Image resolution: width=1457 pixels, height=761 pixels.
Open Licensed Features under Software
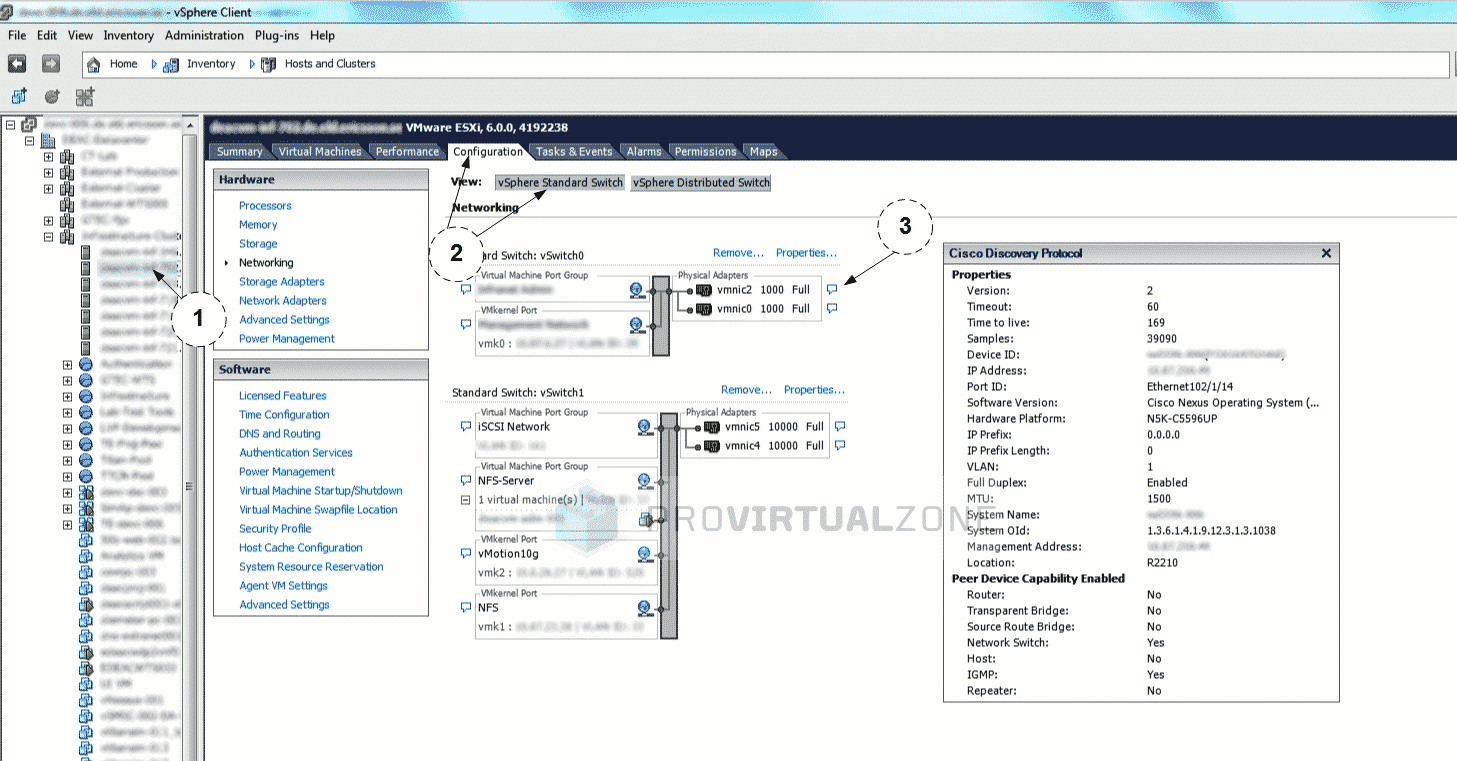point(283,396)
